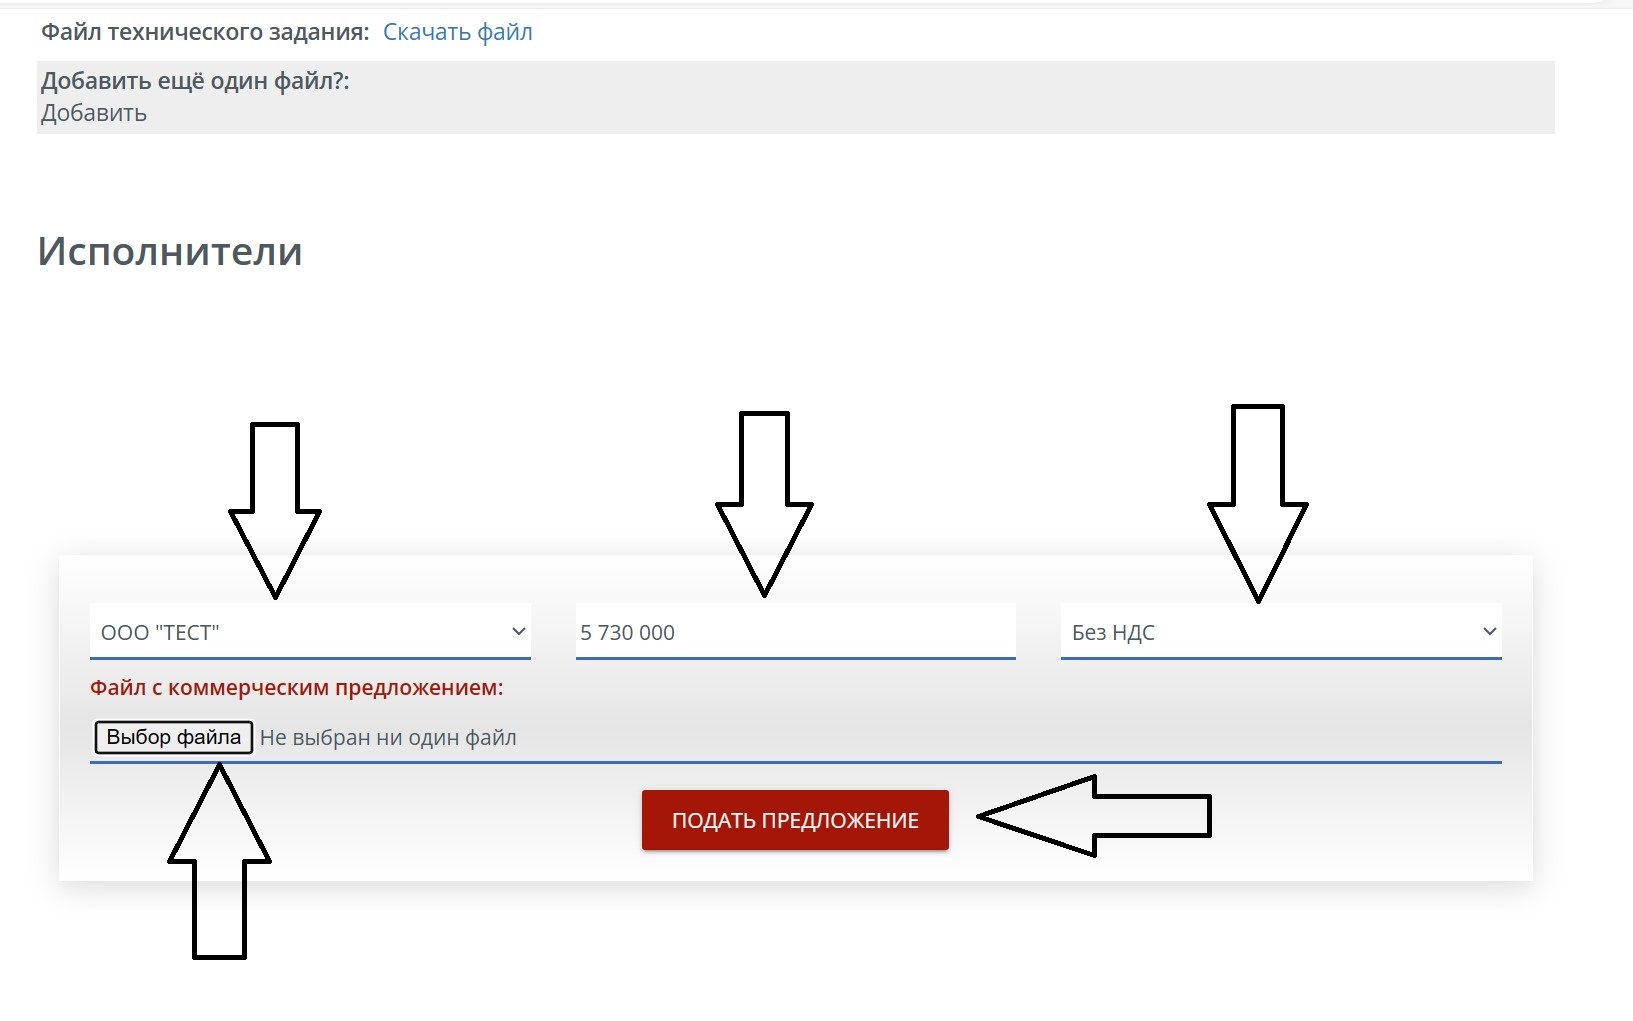
Task: Click the 'Не выбран ни один файл' text
Action: [388, 738]
